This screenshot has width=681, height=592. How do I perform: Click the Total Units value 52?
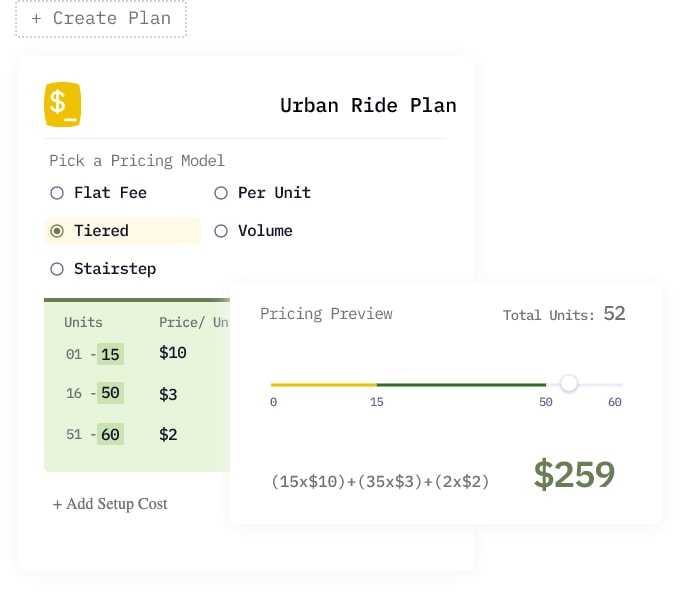click(x=614, y=314)
